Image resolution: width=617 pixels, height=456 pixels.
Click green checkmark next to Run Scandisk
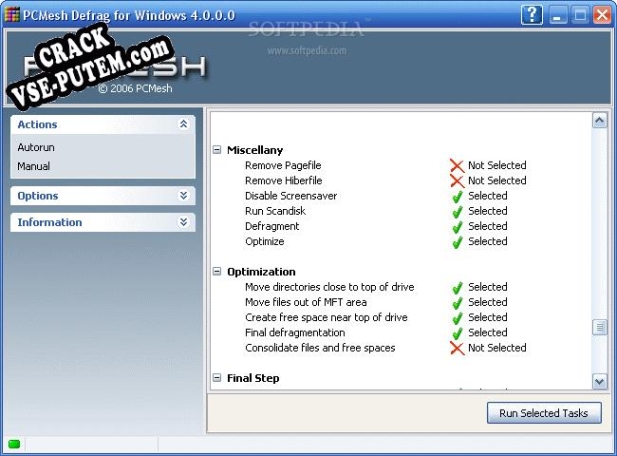coord(456,211)
